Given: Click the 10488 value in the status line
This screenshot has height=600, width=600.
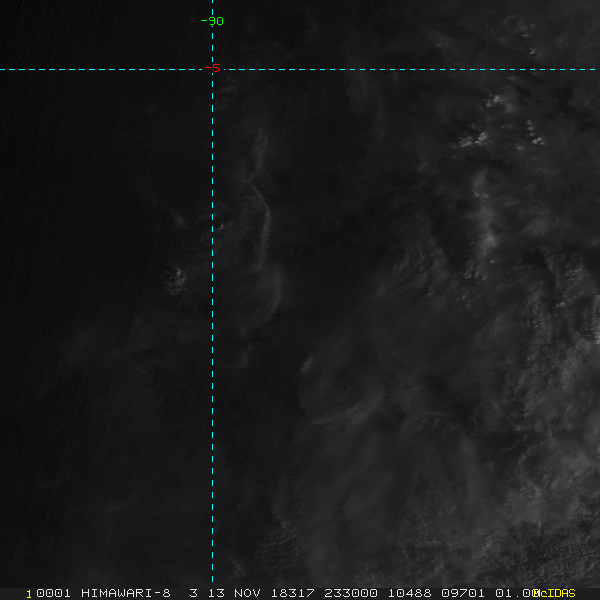Looking at the screenshot, I should pyautogui.click(x=410, y=593).
